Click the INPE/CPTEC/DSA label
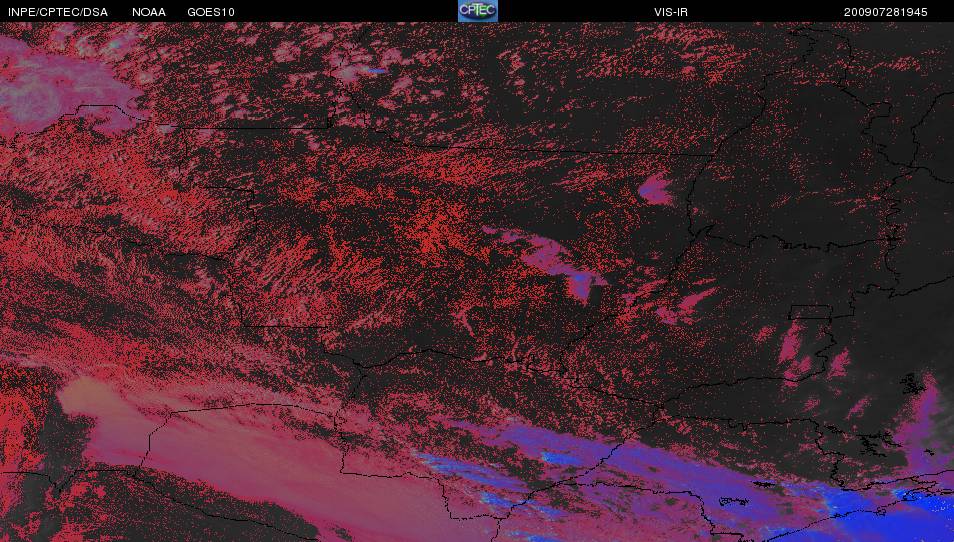This screenshot has height=542, width=954. point(58,12)
